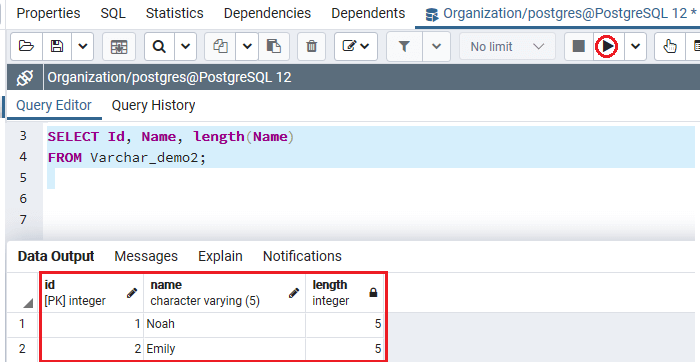Select the Query Editor tab
Screen dimensions: 700x362
54,105
